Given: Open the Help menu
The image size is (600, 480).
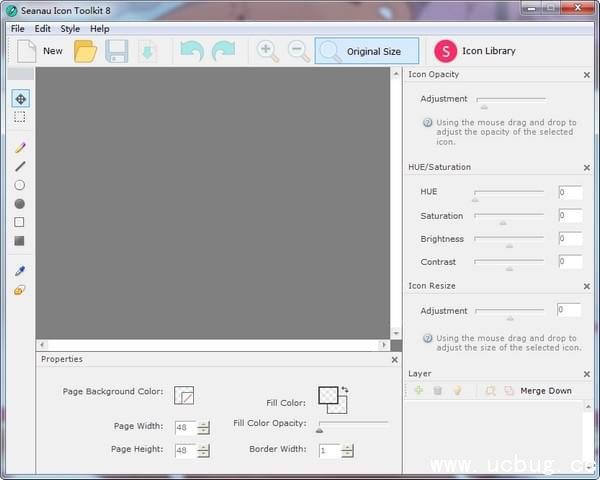Looking at the screenshot, I should 99,29.
